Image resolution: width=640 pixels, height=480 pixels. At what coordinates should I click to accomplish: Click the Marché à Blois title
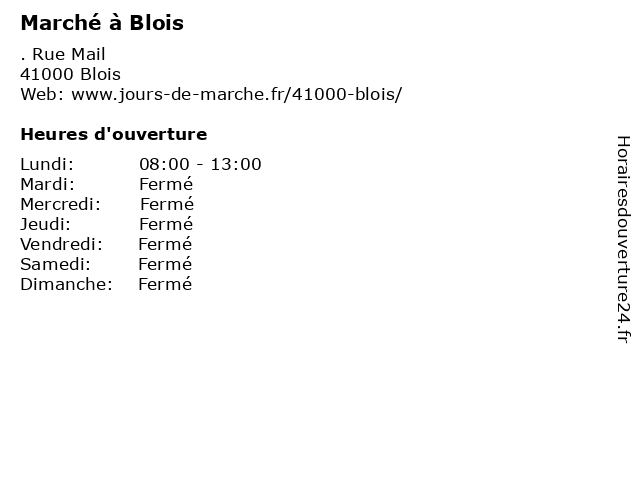102,23
